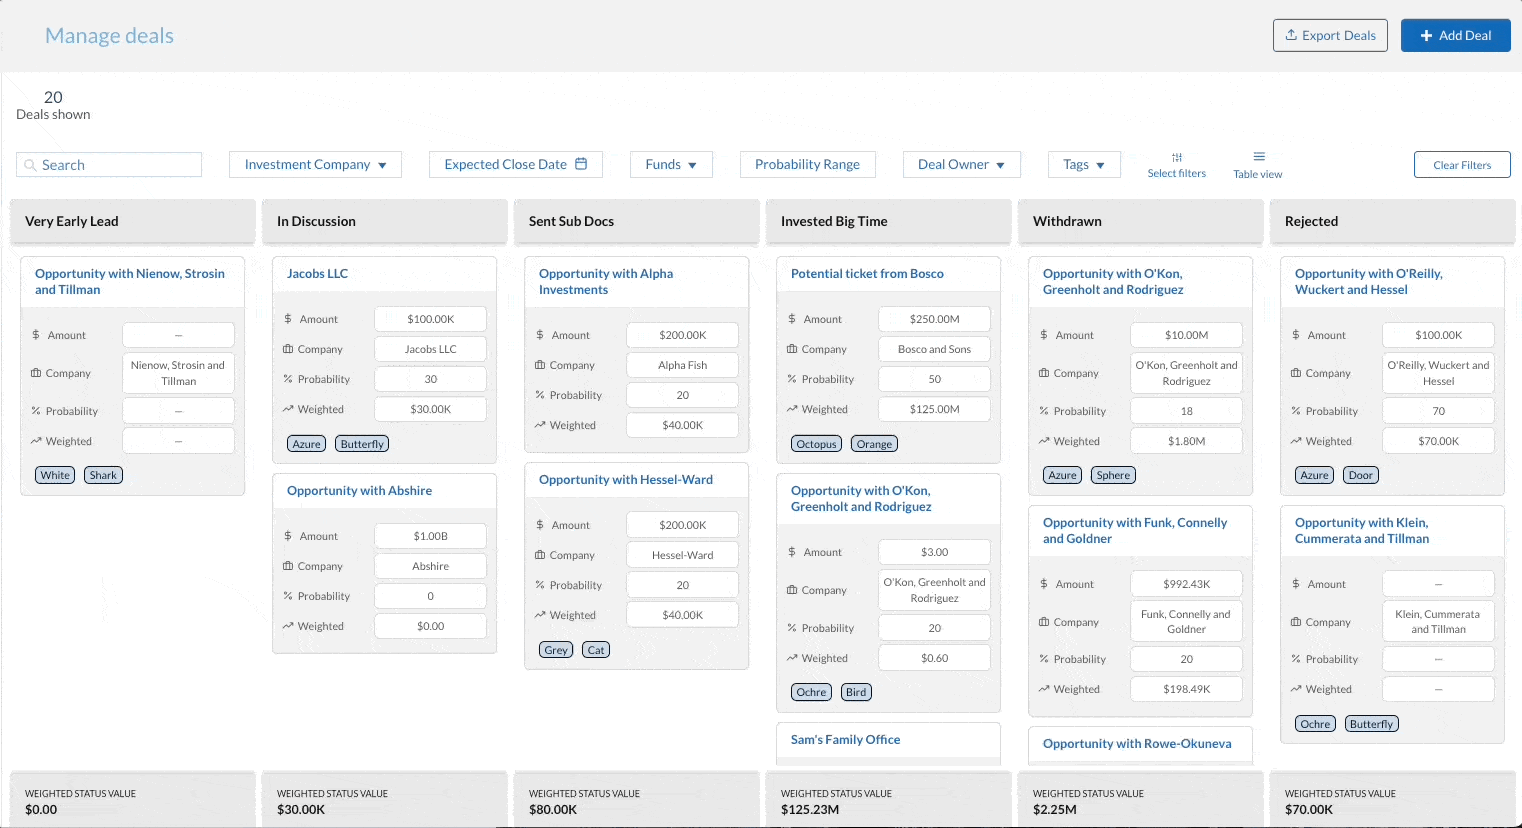This screenshot has width=1522, height=828.
Task: Open the Deal Owner dropdown
Action: click(x=961, y=165)
